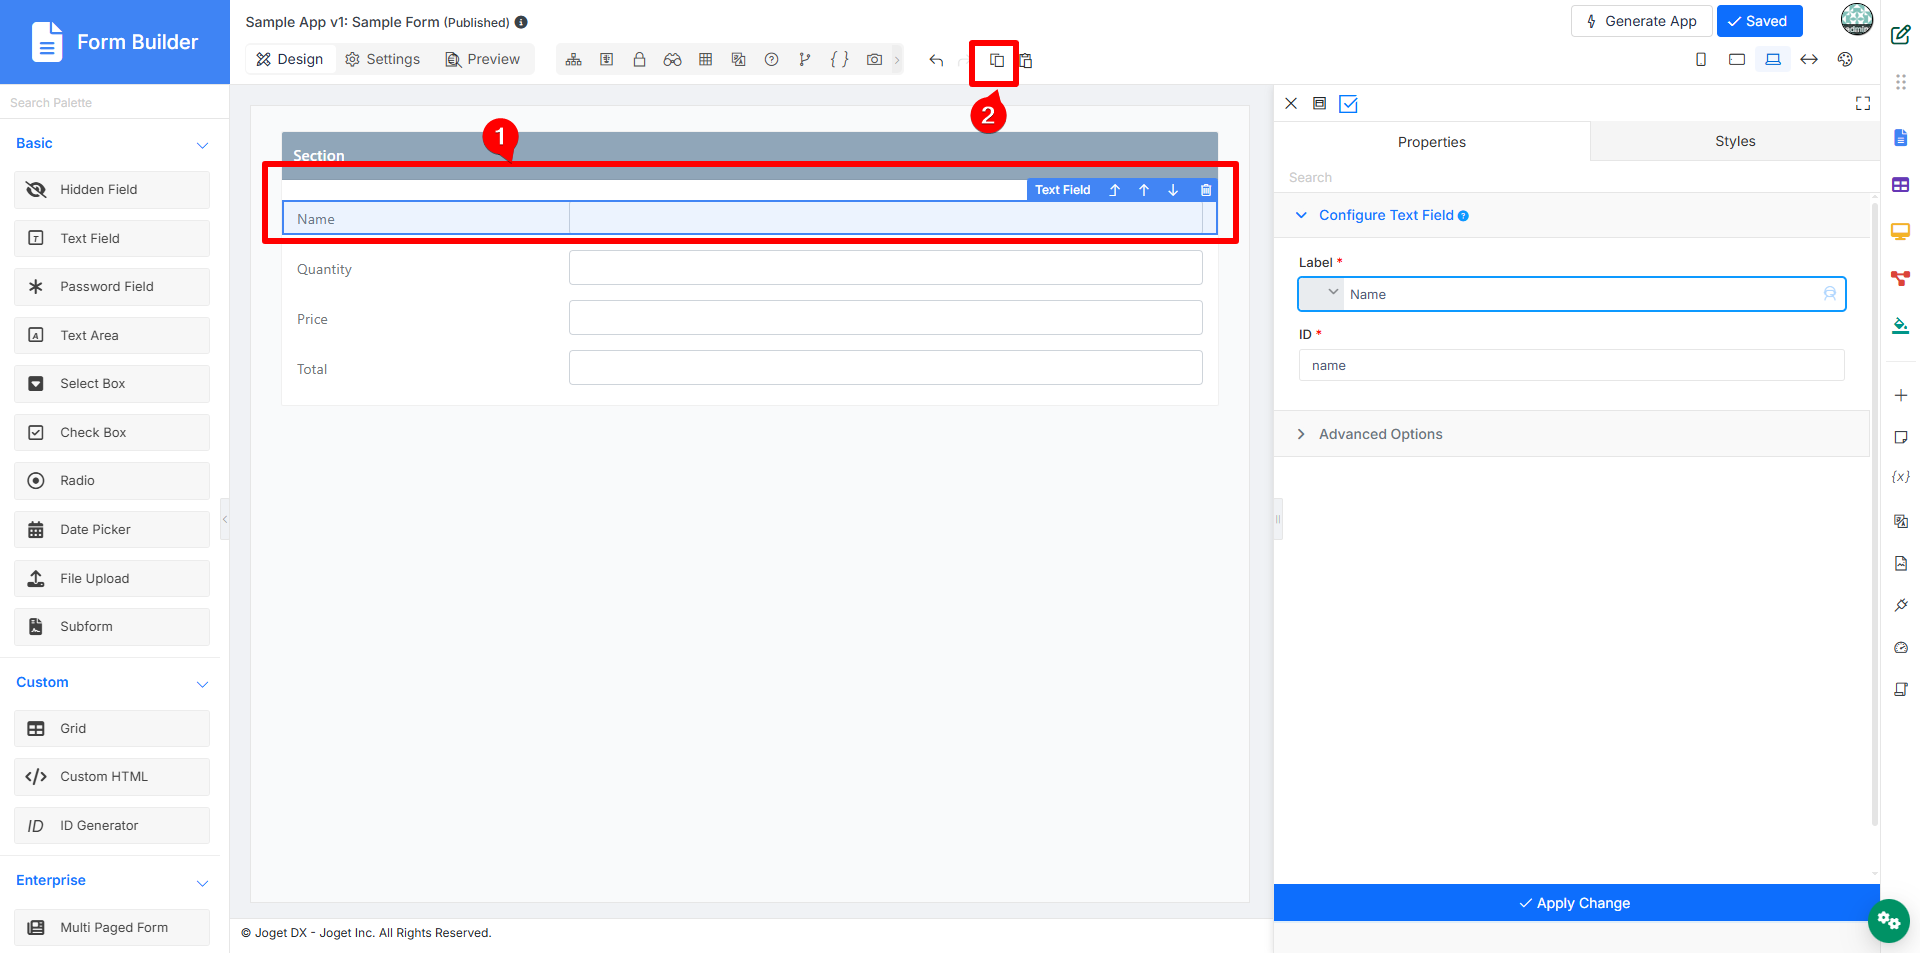Switch to the Styles tab
This screenshot has width=1920, height=953.
pos(1735,141)
